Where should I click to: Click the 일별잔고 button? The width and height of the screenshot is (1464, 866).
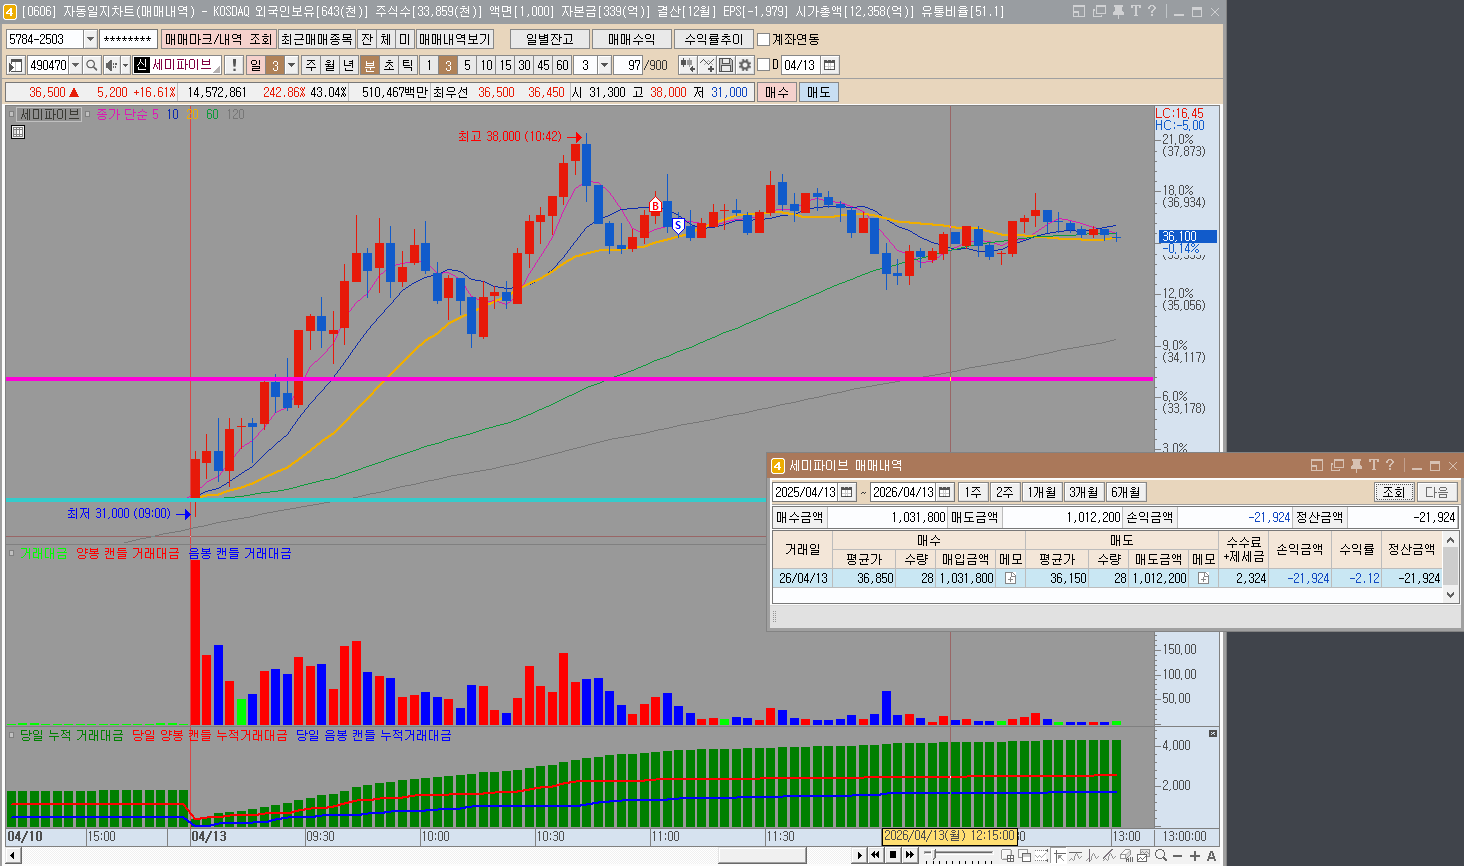click(x=550, y=39)
